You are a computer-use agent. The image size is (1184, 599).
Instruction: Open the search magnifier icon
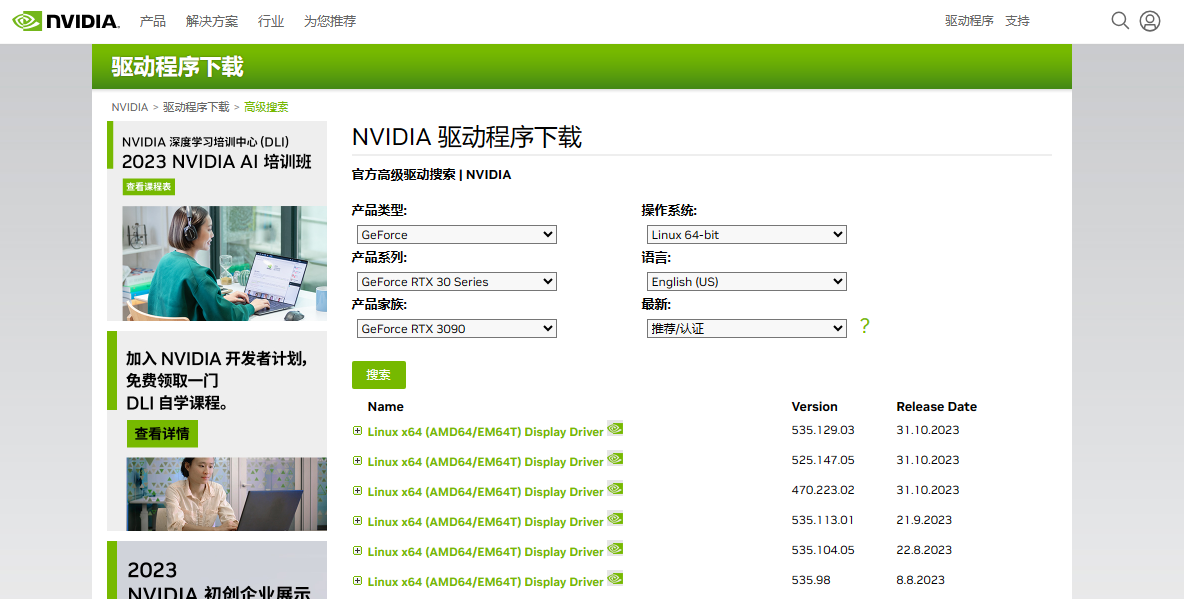(1120, 20)
